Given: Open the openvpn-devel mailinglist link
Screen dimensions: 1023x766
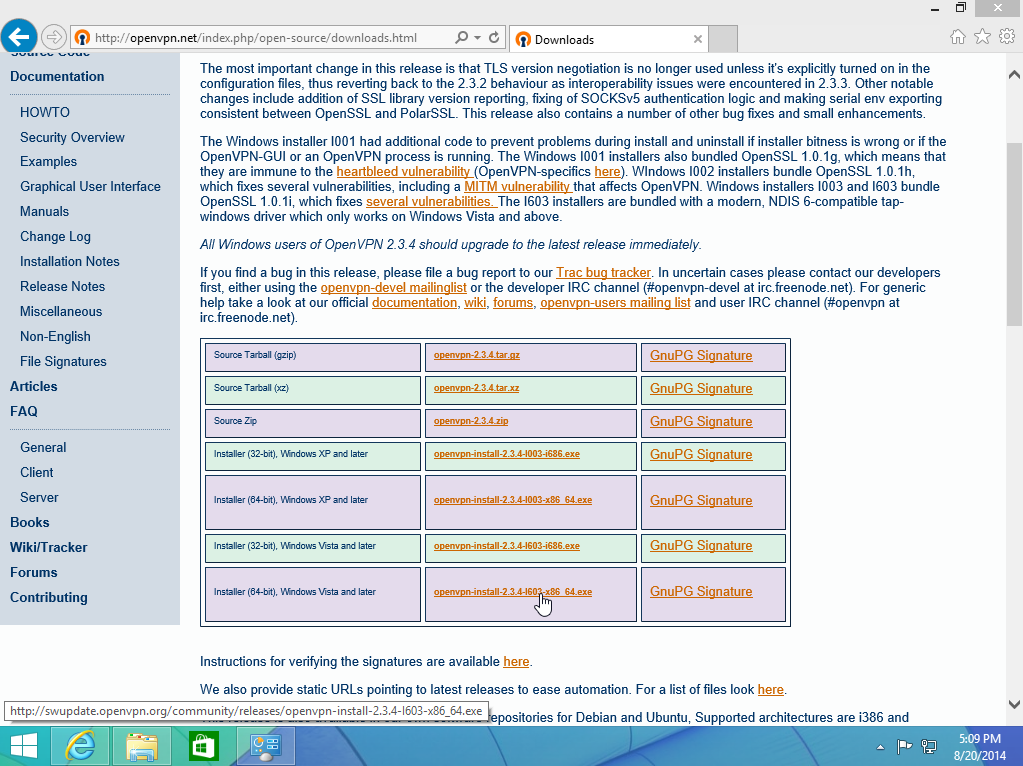Looking at the screenshot, I should pyautogui.click(x=393, y=288).
